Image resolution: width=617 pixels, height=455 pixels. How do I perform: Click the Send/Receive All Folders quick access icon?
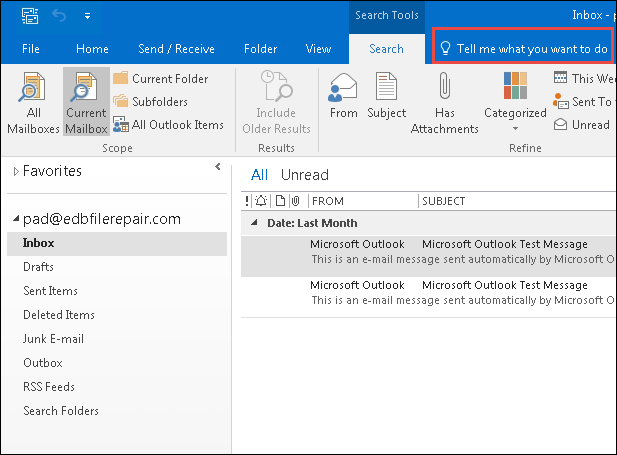(30, 16)
